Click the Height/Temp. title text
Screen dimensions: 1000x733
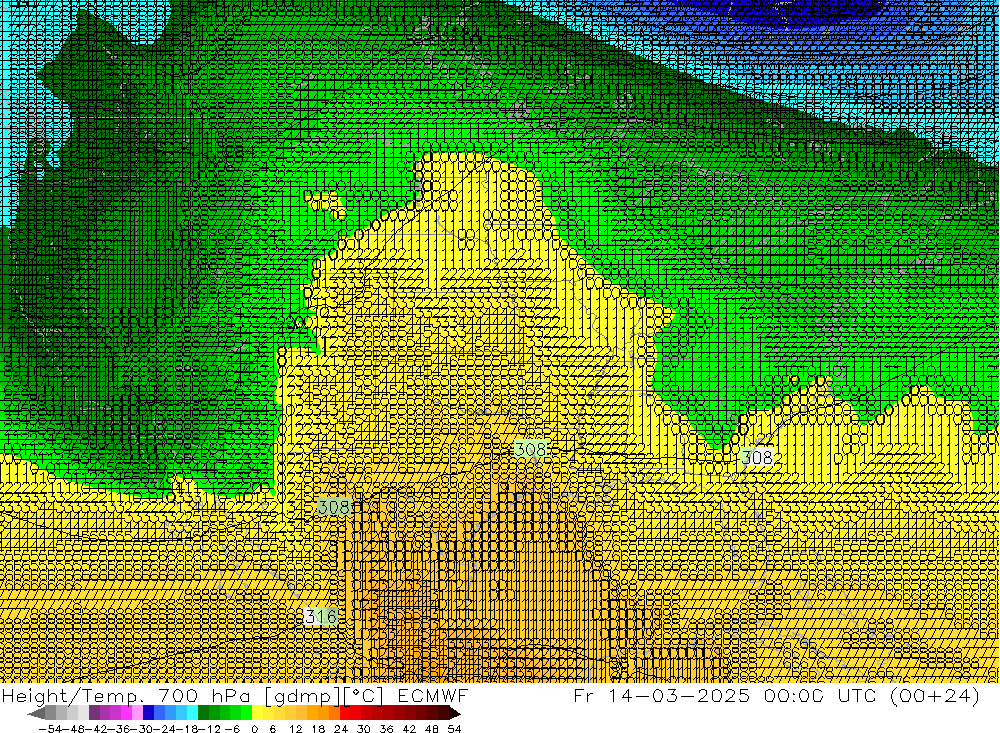coord(72,697)
